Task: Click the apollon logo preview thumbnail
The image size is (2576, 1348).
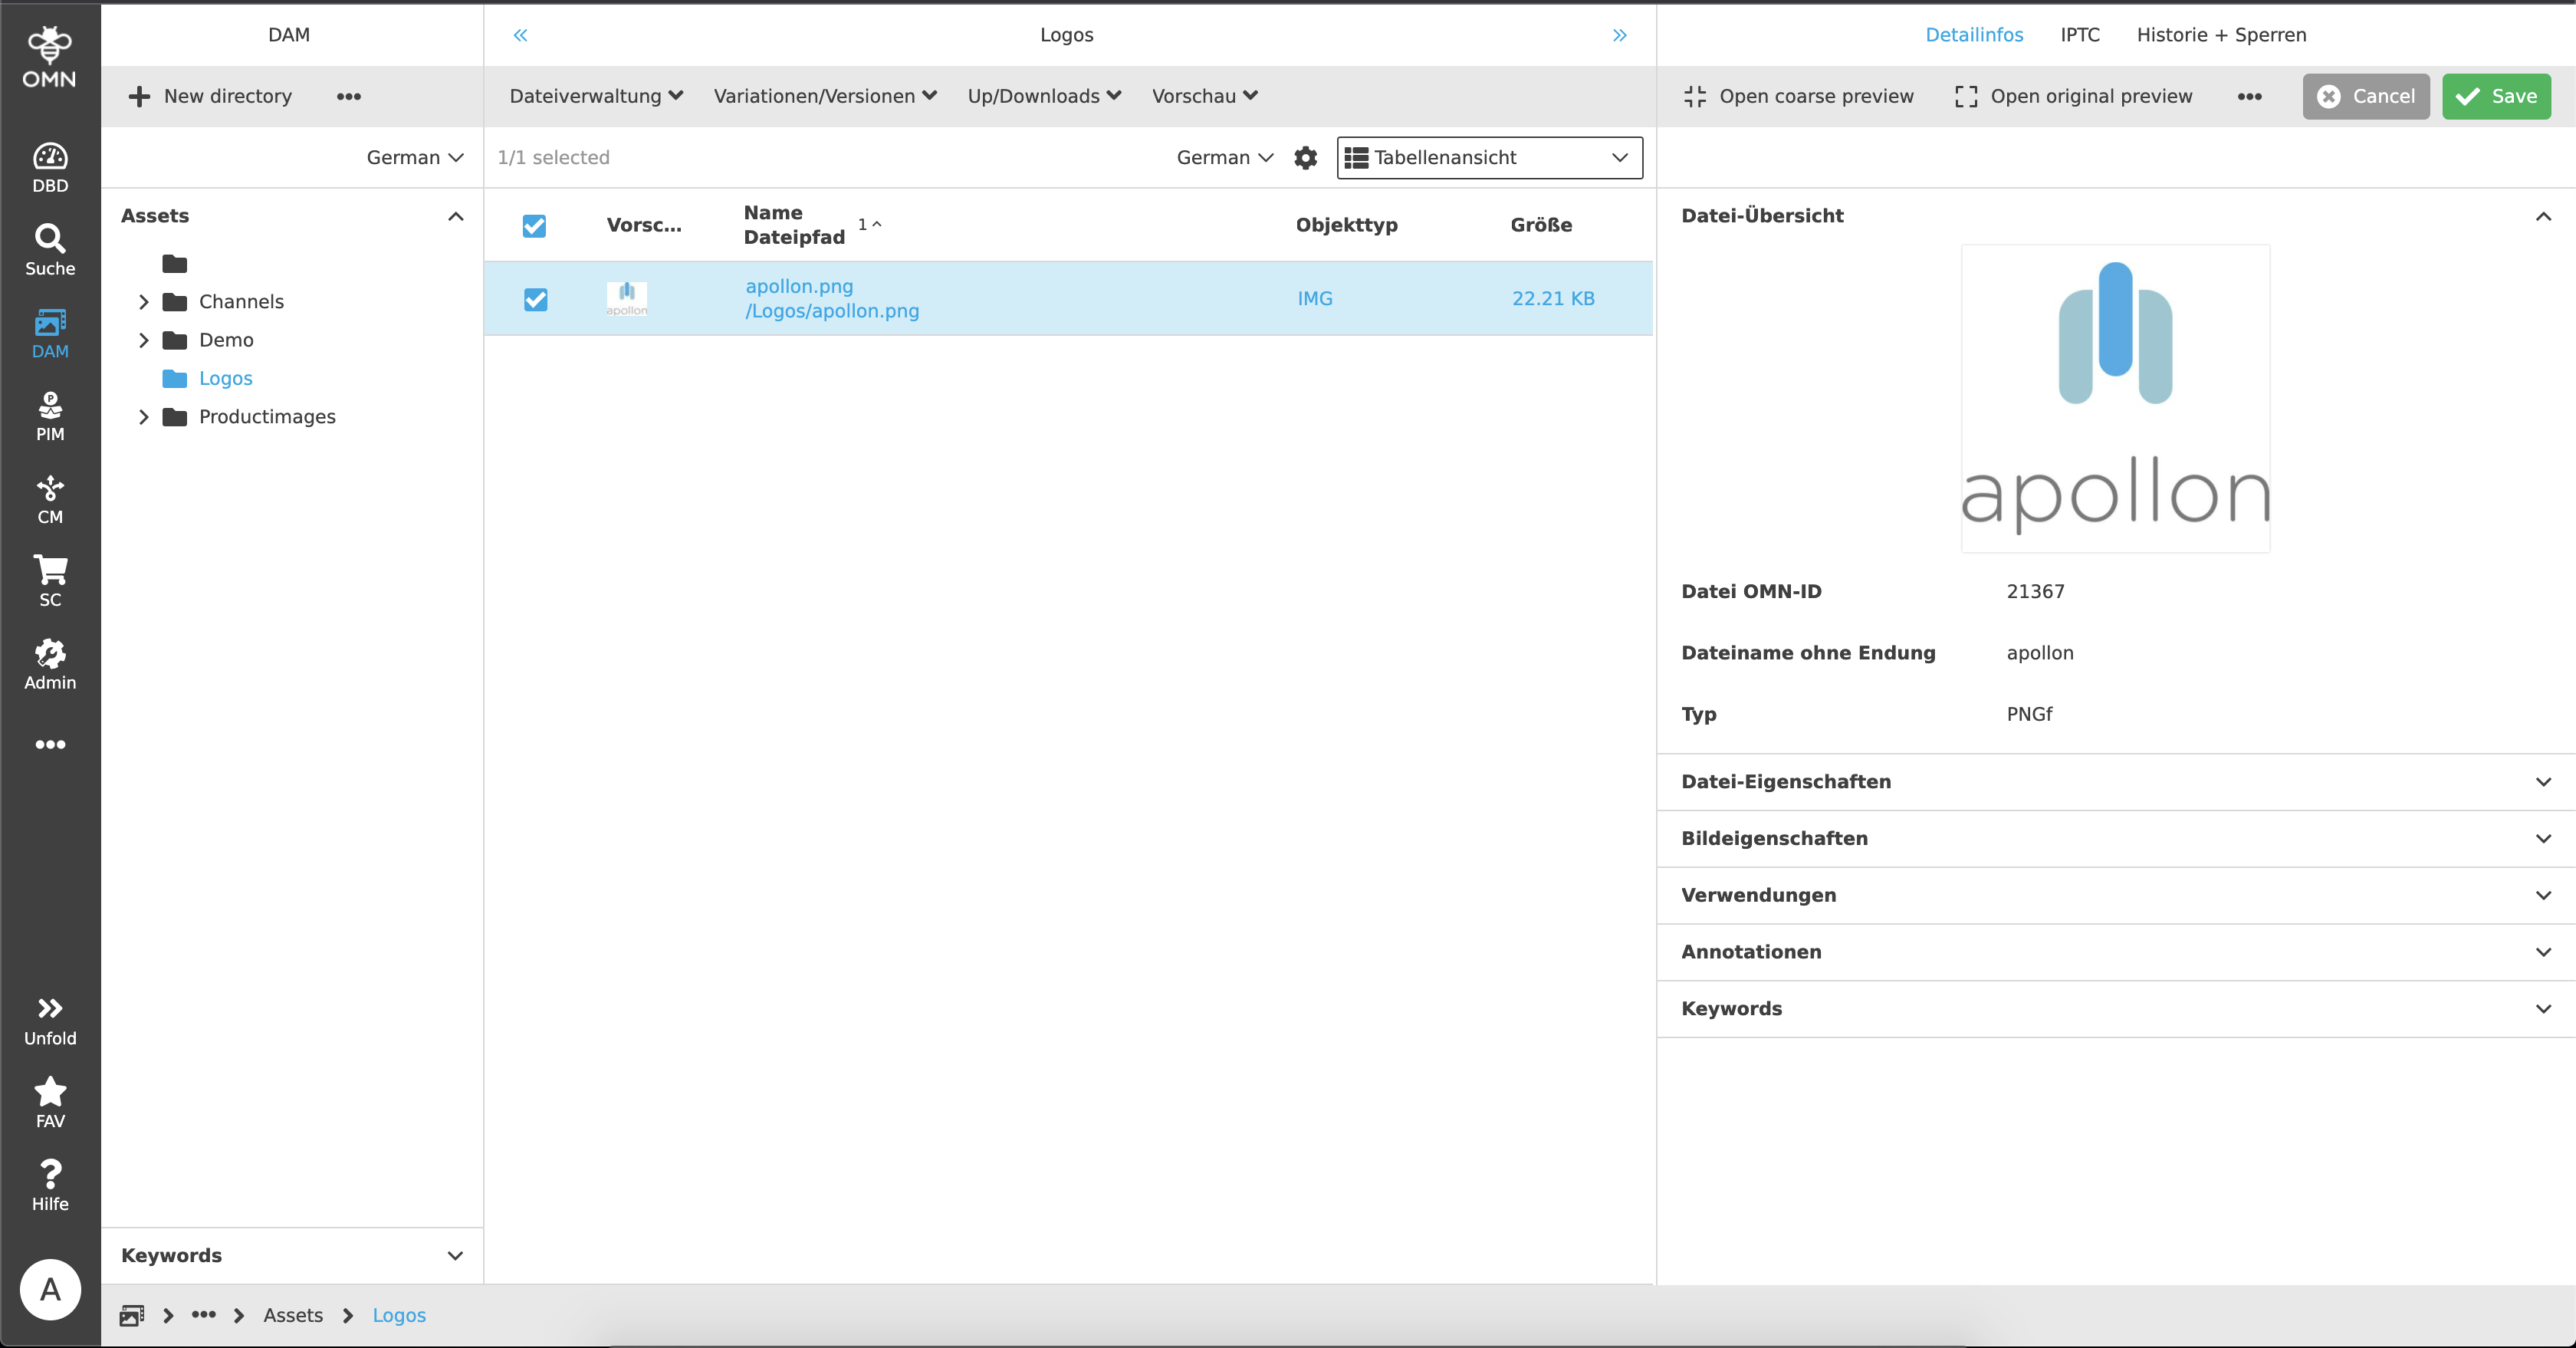Action: point(2114,399)
